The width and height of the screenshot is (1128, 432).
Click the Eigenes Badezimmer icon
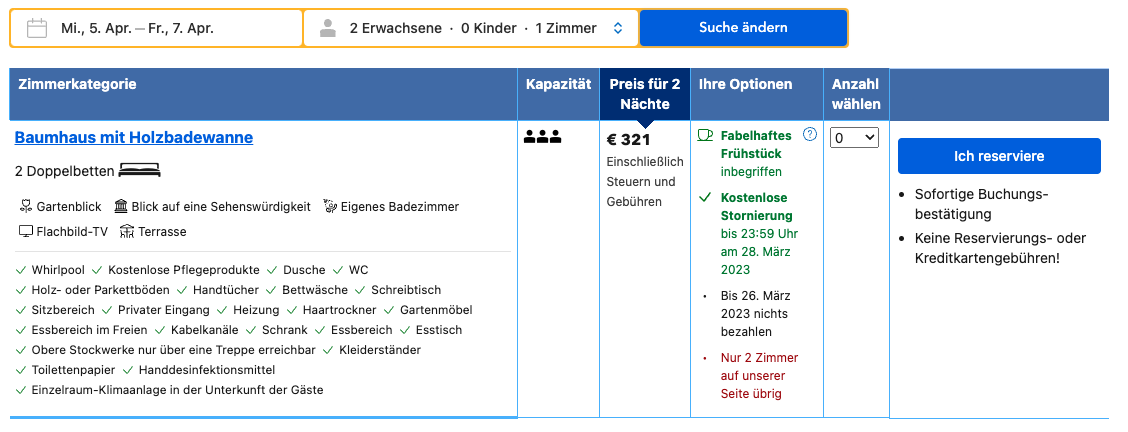330,206
